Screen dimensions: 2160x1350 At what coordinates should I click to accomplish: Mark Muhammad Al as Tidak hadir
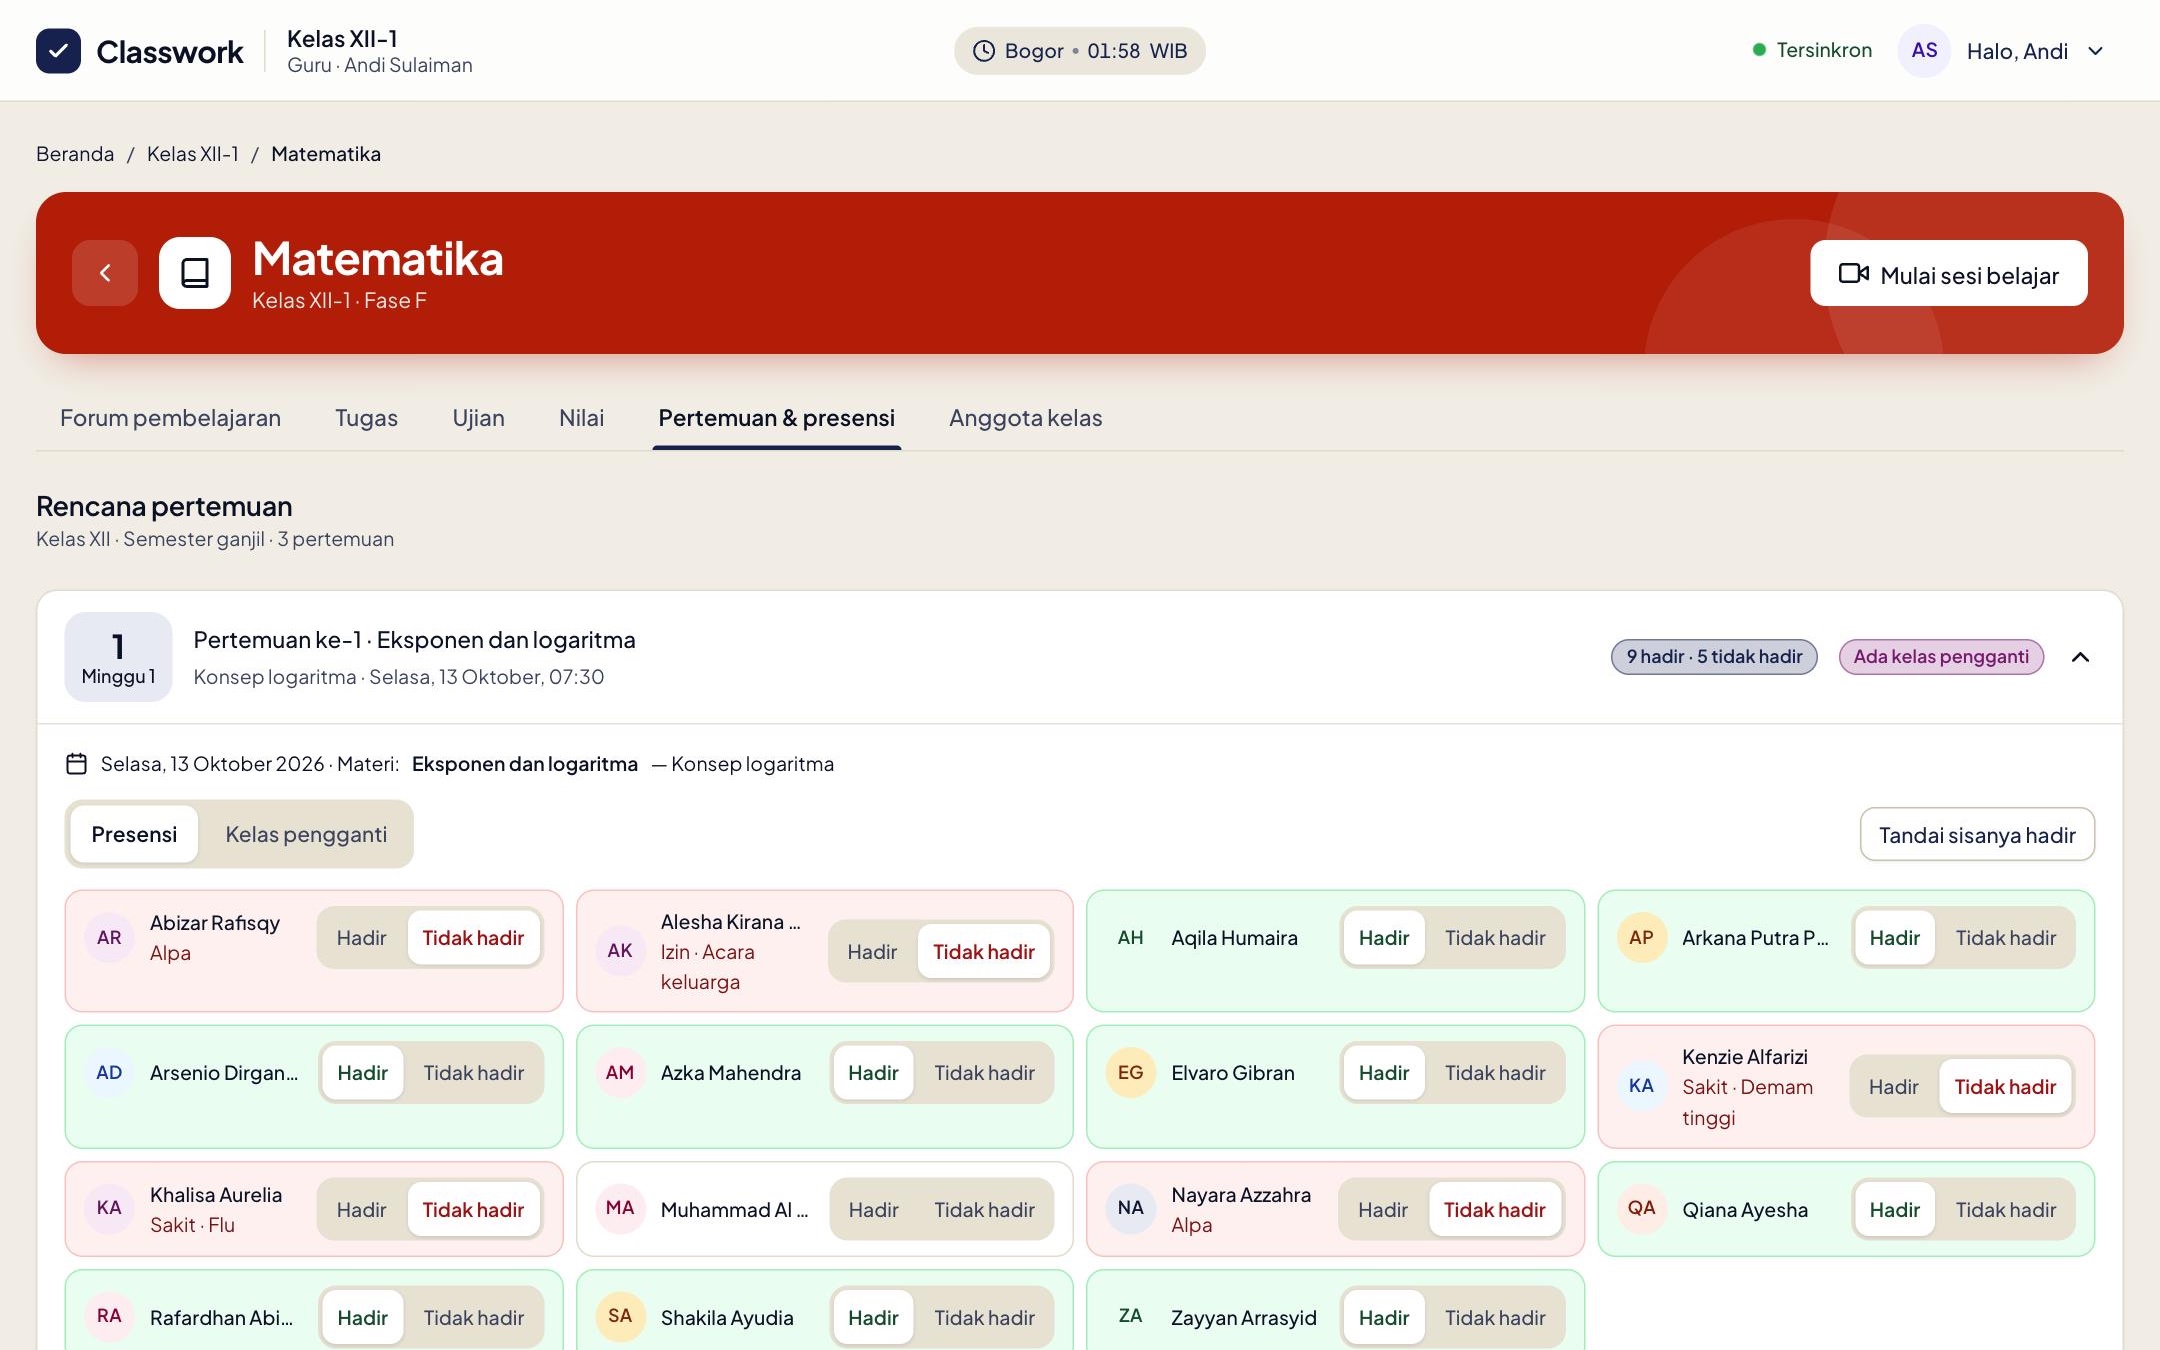984,1210
